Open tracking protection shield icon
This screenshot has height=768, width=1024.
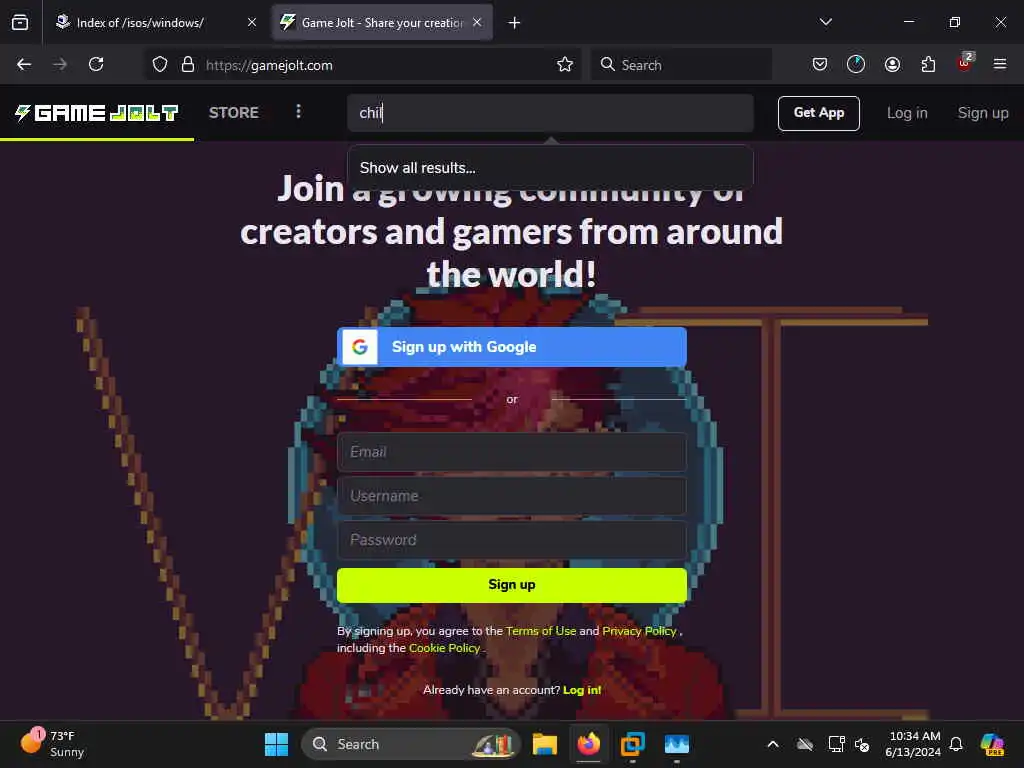[160, 65]
